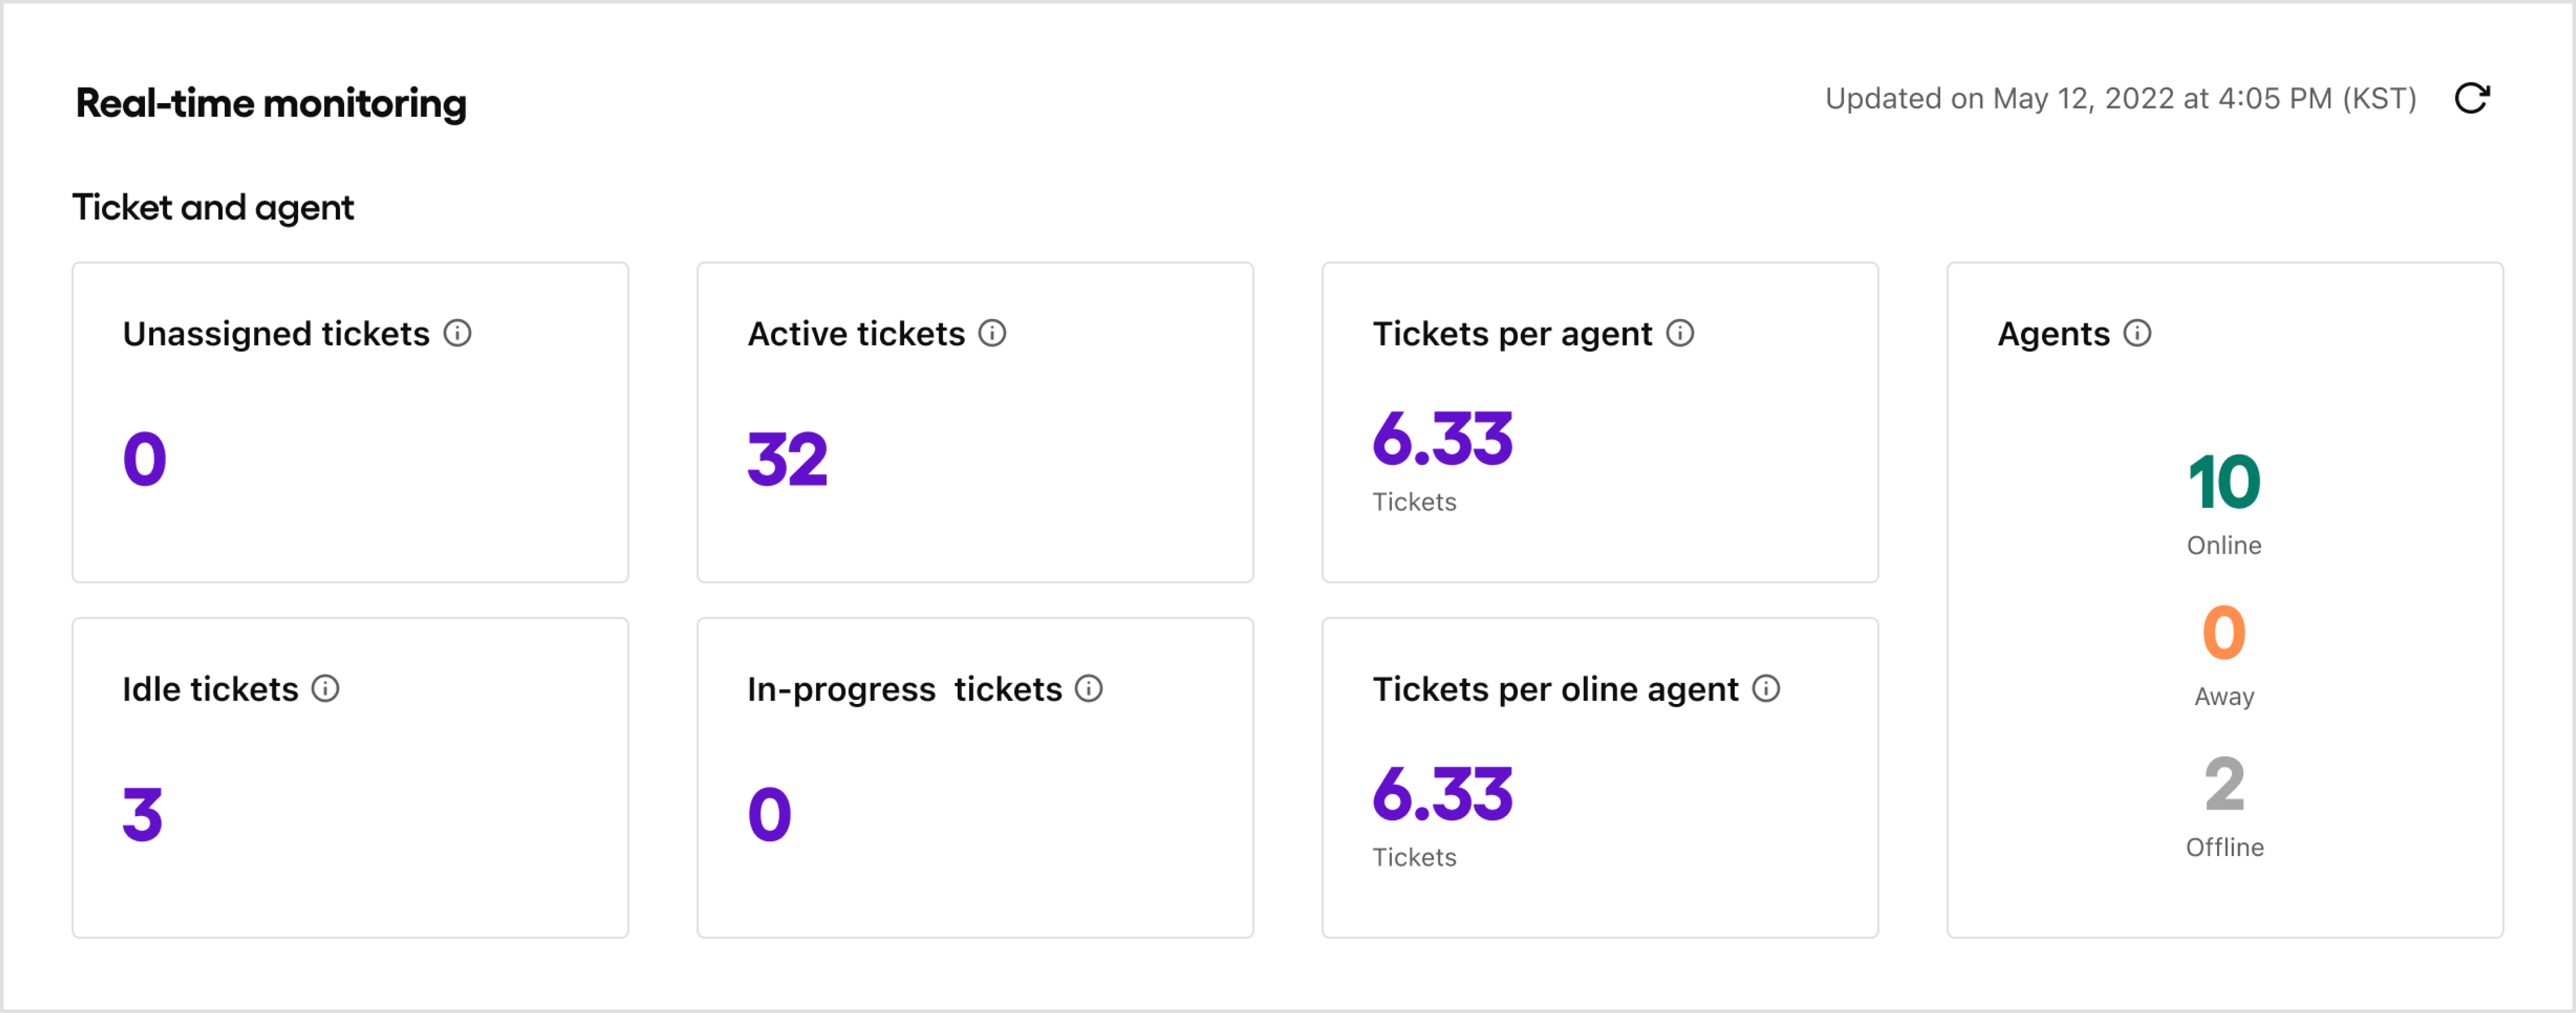Click the info icon next to Unassigned tickets
2576x1013 pixels.
pos(457,333)
